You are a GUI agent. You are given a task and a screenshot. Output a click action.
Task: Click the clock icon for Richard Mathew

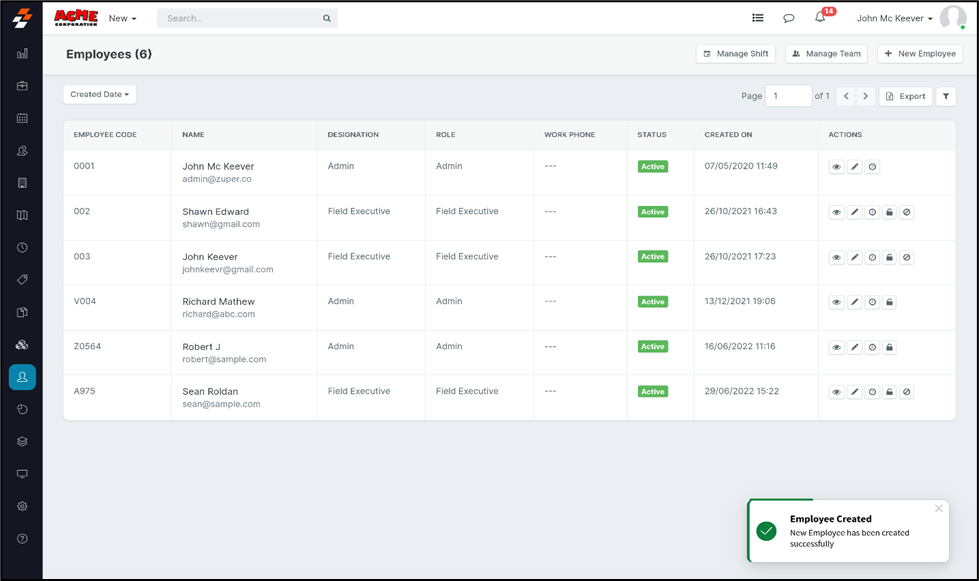tap(872, 302)
